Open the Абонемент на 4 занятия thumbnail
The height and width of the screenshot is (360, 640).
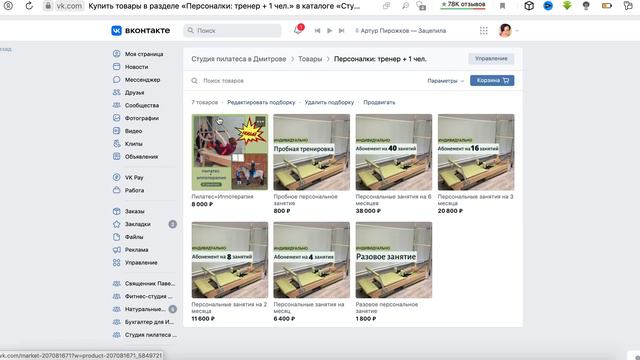pyautogui.click(x=312, y=260)
